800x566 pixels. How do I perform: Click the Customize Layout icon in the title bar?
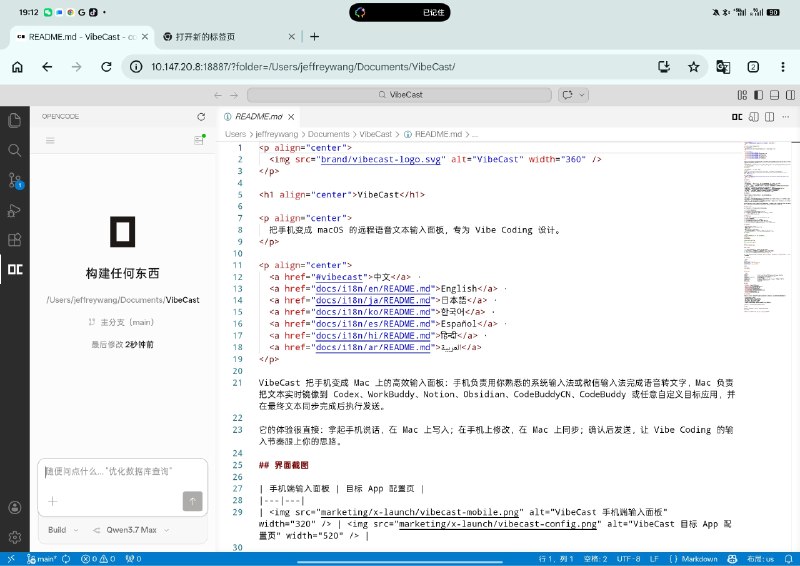coord(742,95)
